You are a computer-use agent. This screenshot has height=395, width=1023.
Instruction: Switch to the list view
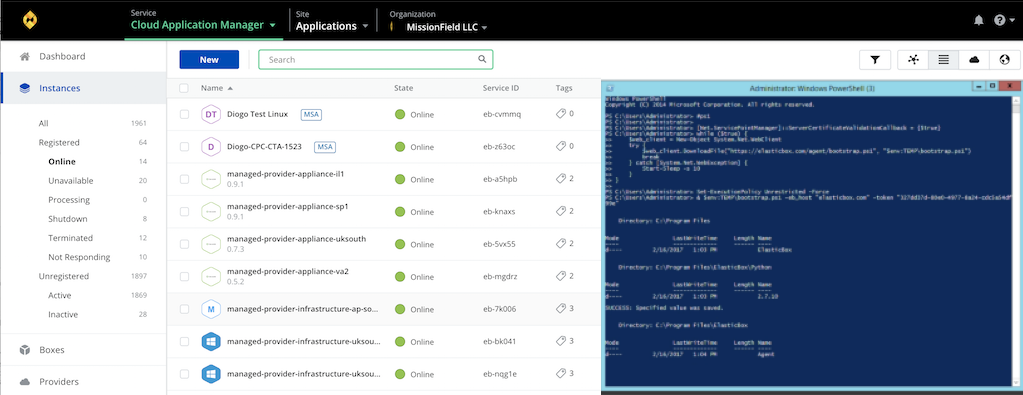[943, 59]
